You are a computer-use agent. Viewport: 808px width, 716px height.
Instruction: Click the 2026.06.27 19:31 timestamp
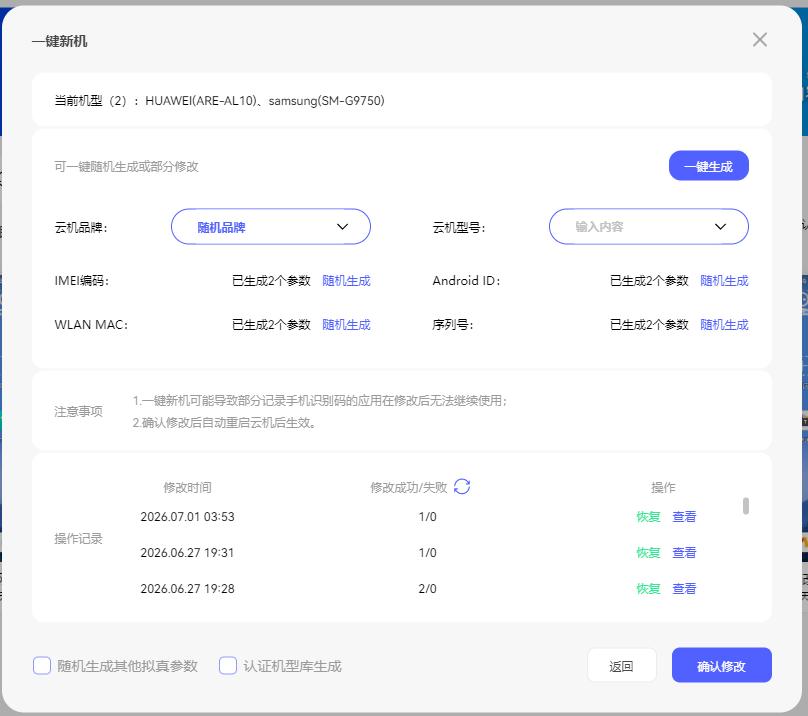pos(188,553)
